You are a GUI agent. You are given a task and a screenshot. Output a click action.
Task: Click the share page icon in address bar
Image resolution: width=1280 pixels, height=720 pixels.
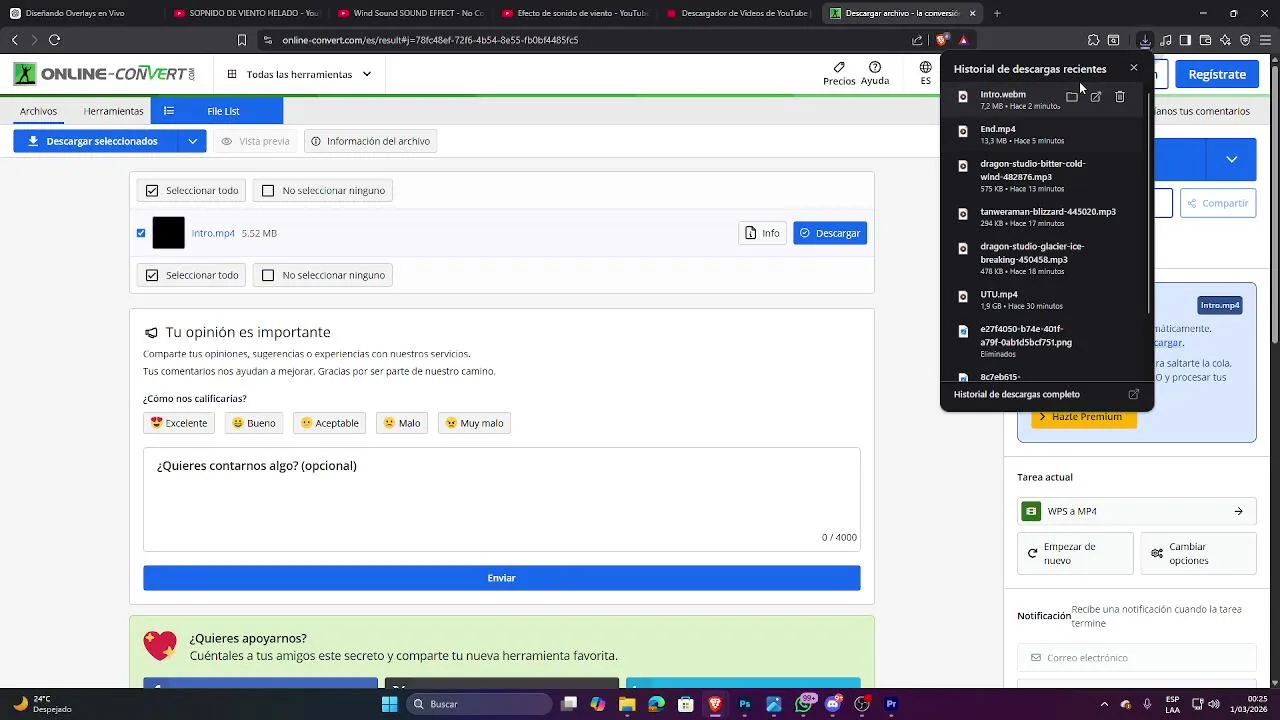pyautogui.click(x=917, y=40)
